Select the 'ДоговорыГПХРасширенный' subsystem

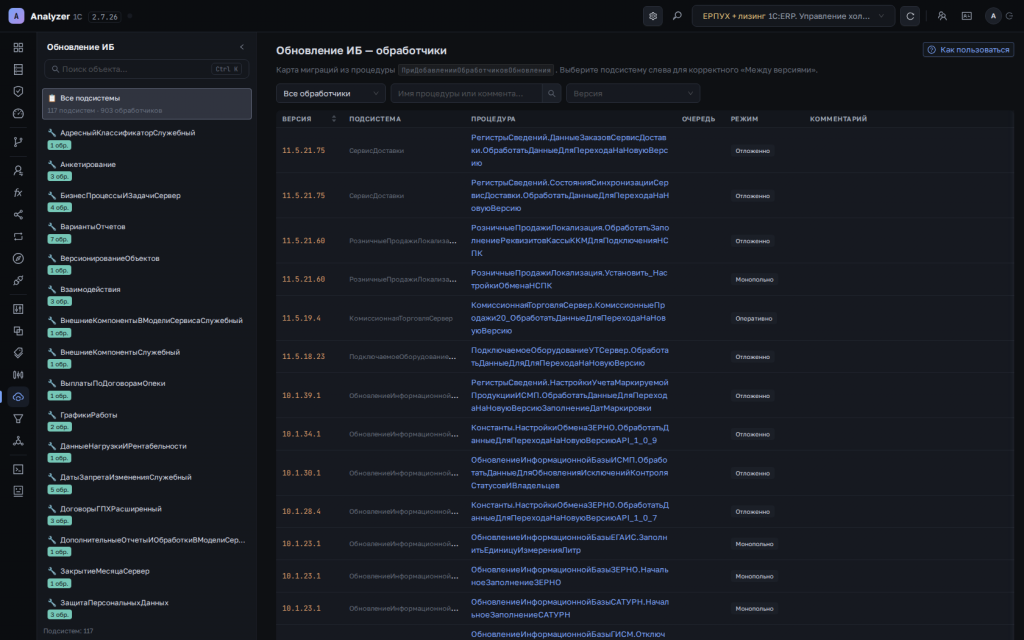pos(147,514)
